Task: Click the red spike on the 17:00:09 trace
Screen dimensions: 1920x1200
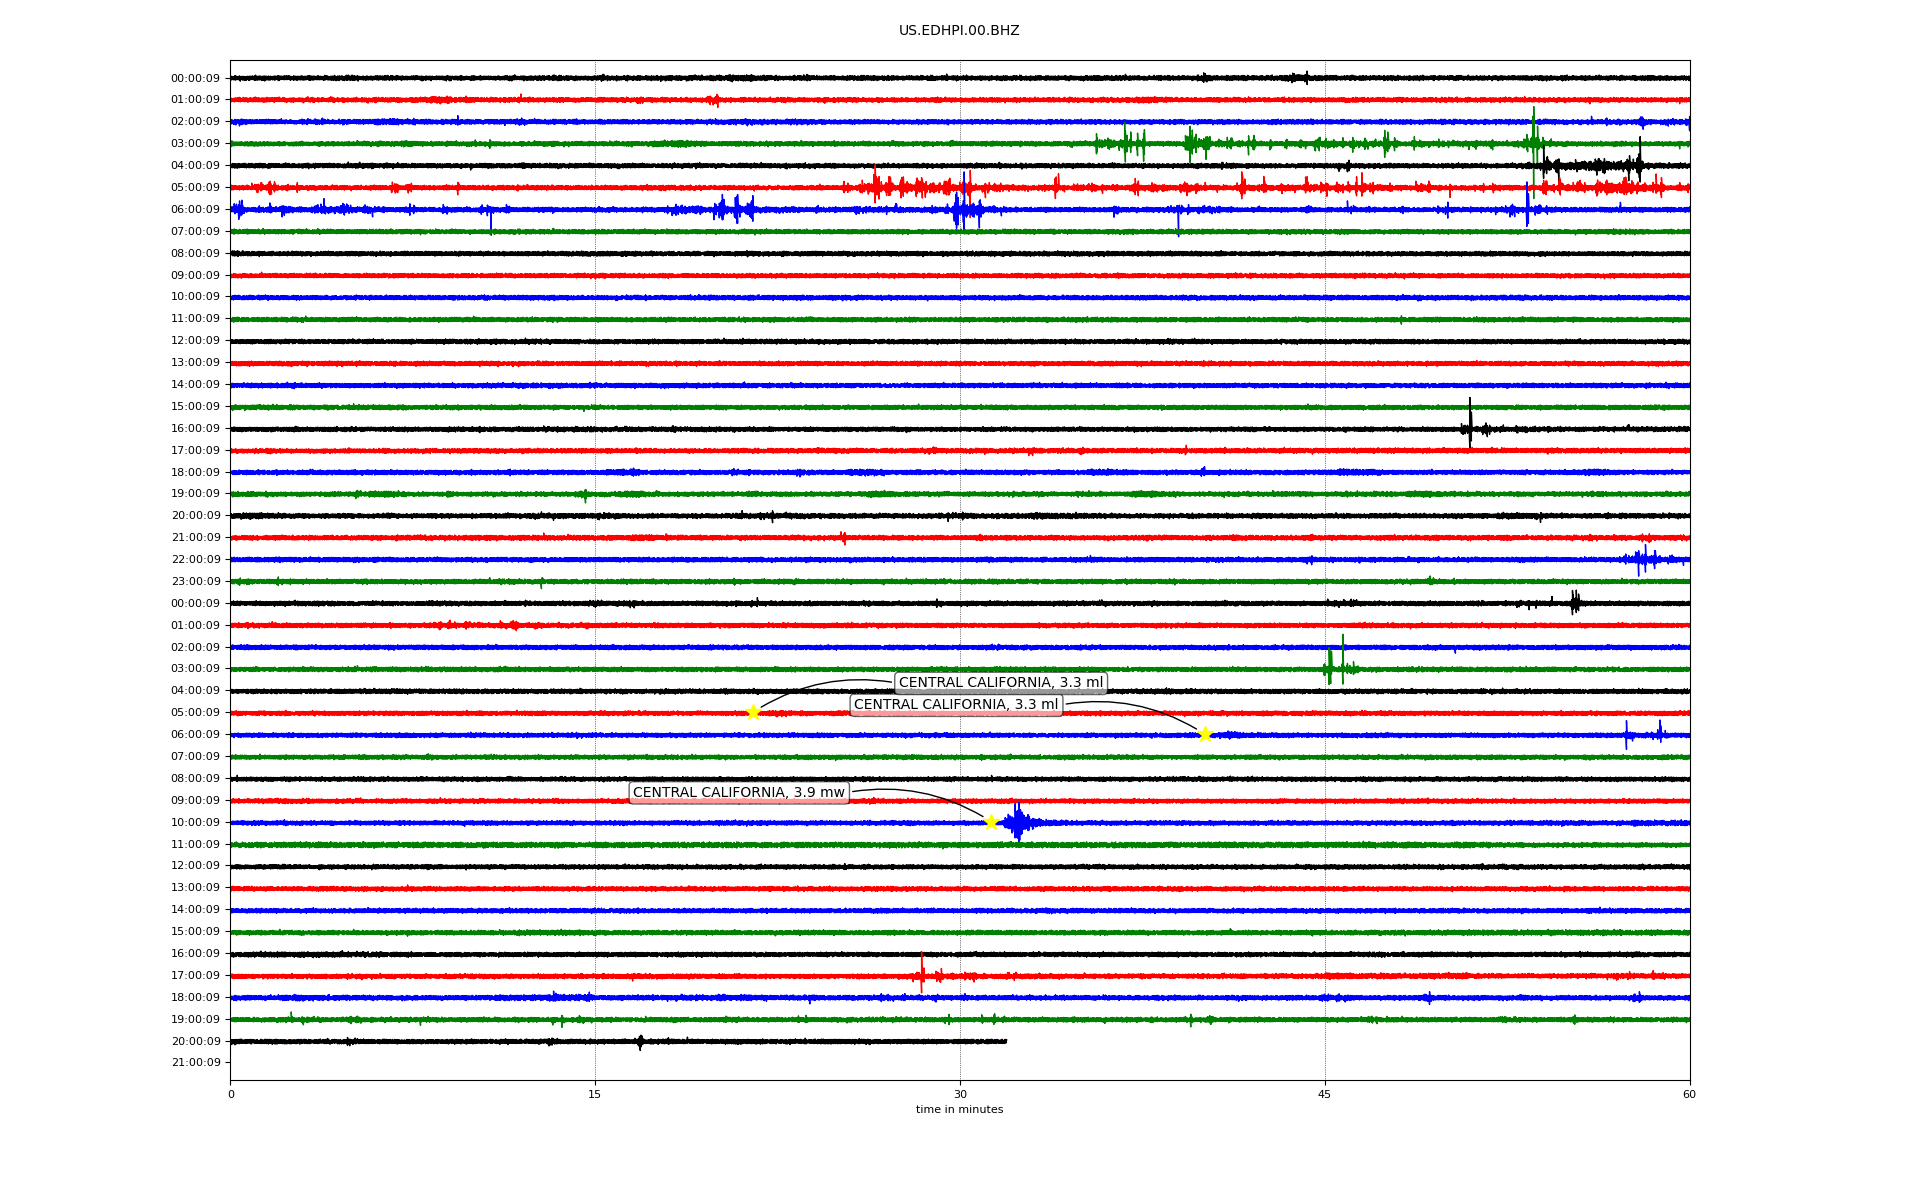Action: pyautogui.click(x=921, y=972)
